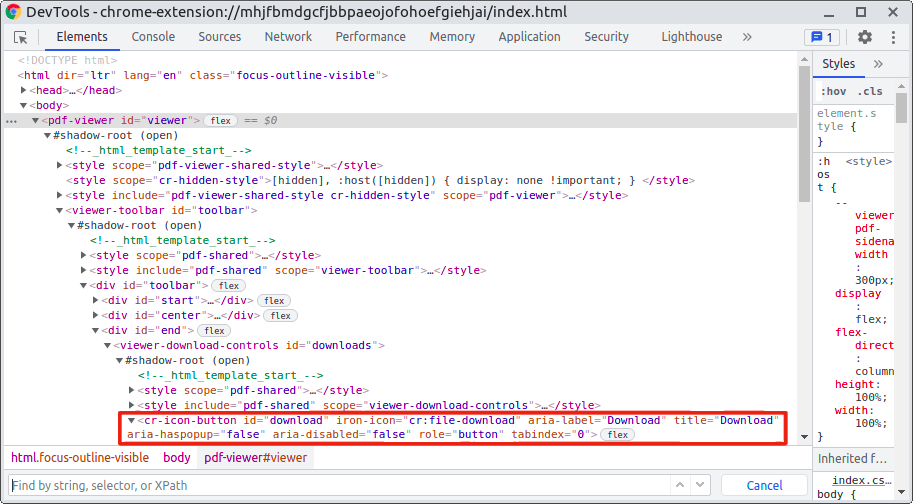913x504 pixels.
Task: Click the flex badge beside div id center
Action: point(280,315)
